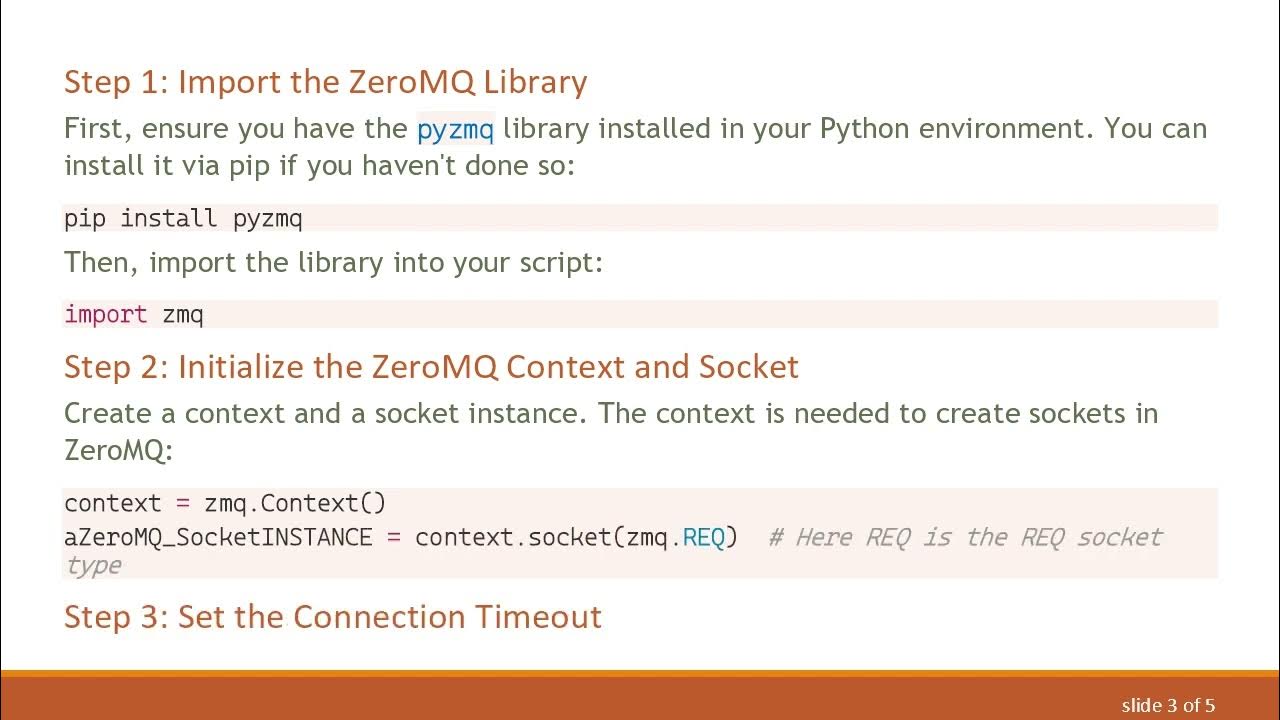Click the "Then, import the library into your script:" text
The width and height of the screenshot is (1280, 720).
click(333, 263)
